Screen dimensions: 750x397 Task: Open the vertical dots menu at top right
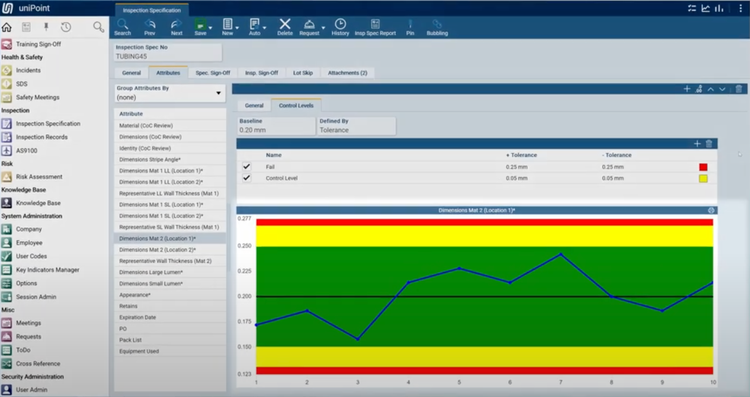click(x=740, y=8)
